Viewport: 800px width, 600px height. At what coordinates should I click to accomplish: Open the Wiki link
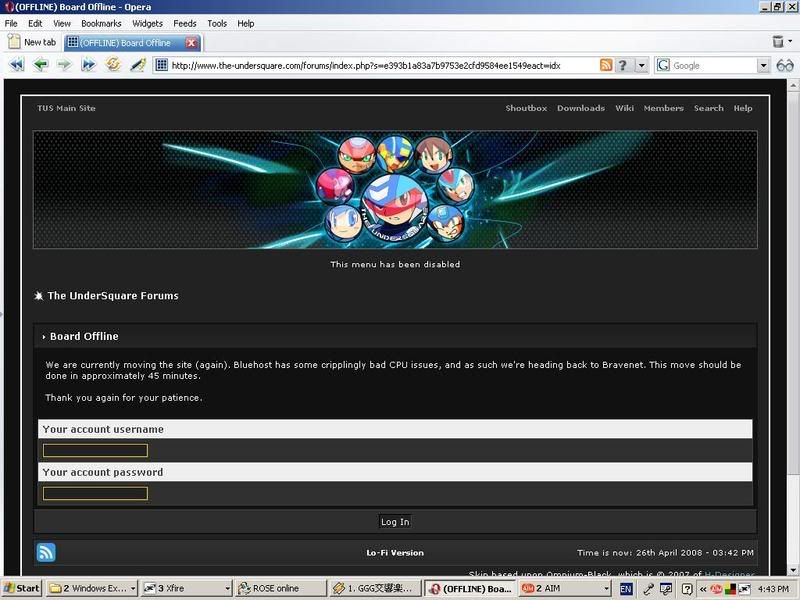pos(624,108)
